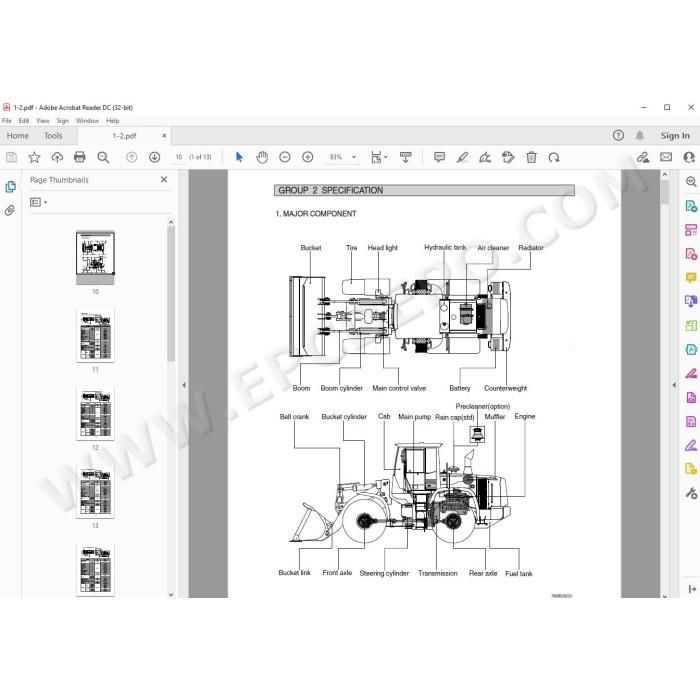
Task: Collapse the right tools pane arrow
Action: click(x=674, y=385)
